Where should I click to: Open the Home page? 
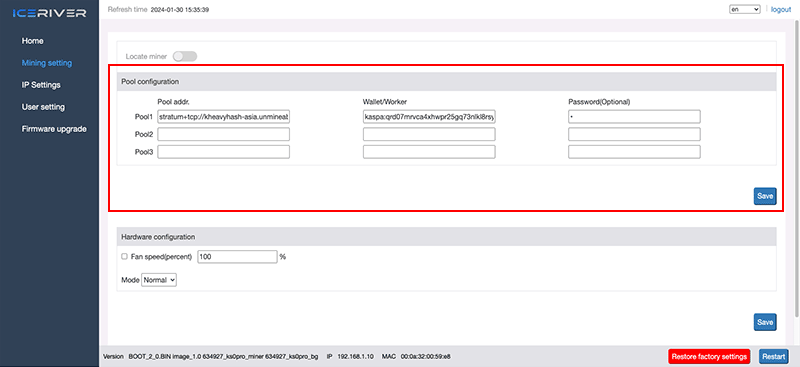pos(33,41)
